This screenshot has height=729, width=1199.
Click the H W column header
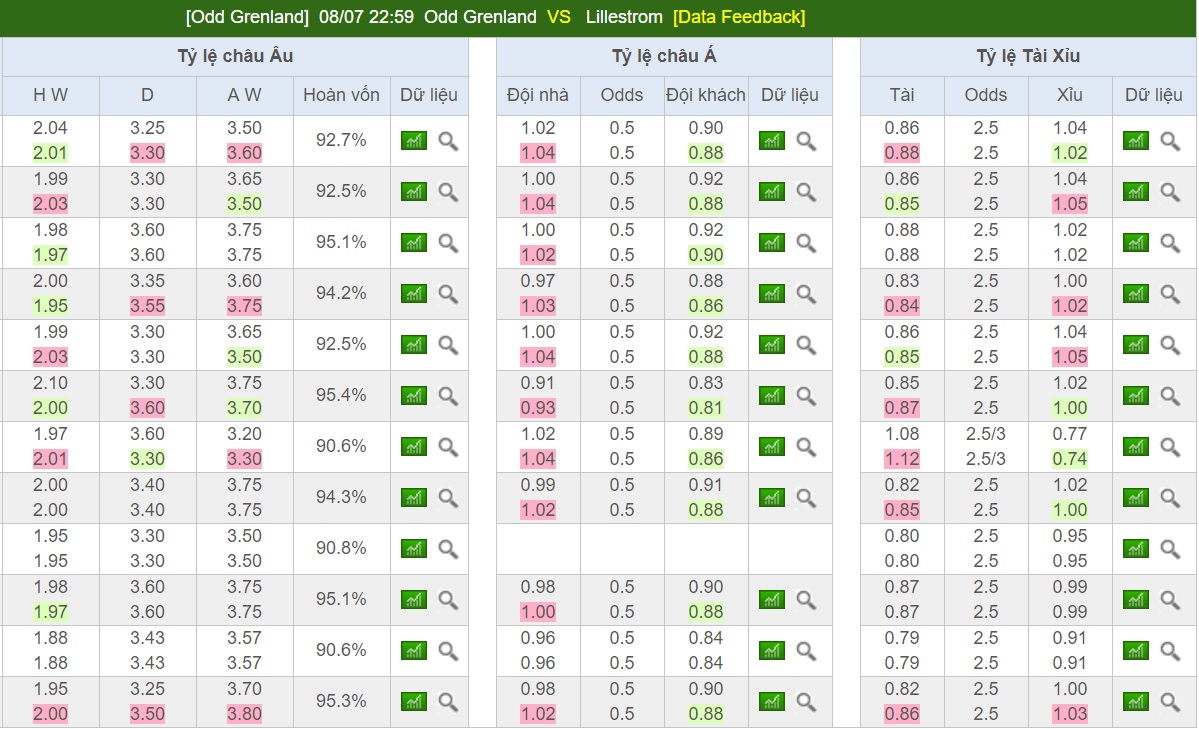[x=50, y=95]
